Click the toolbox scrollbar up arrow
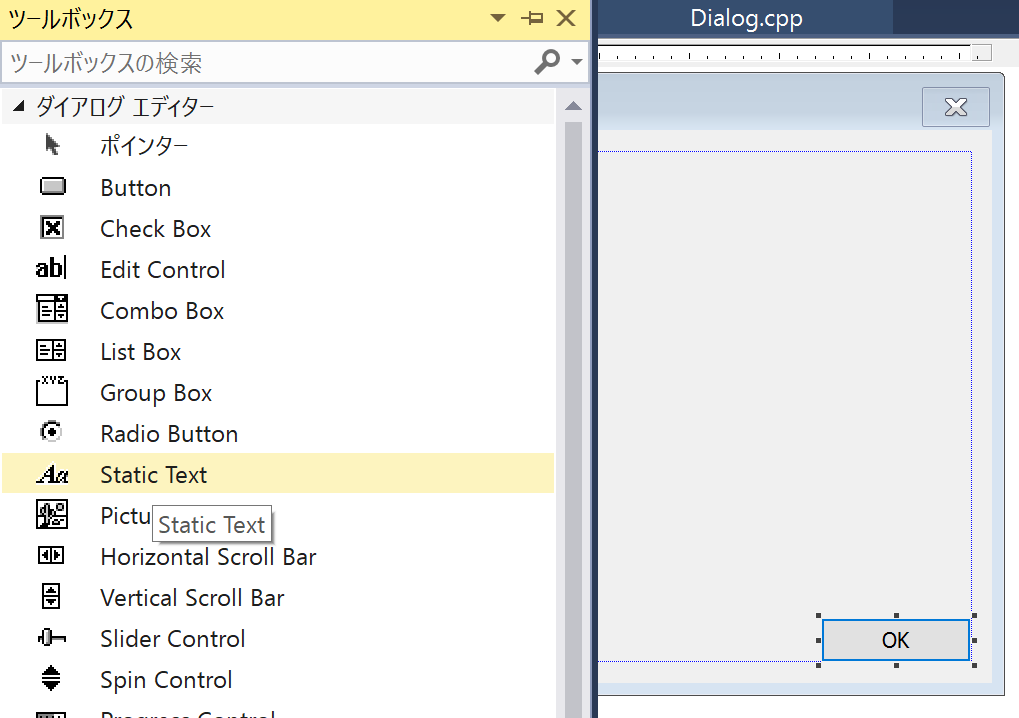This screenshot has height=718, width=1019. click(573, 106)
